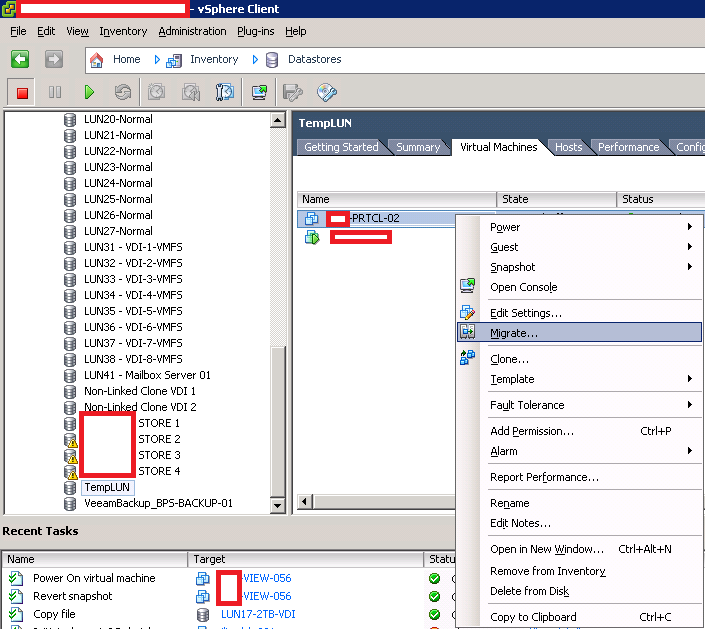Expand the Template submenu

tap(689, 379)
